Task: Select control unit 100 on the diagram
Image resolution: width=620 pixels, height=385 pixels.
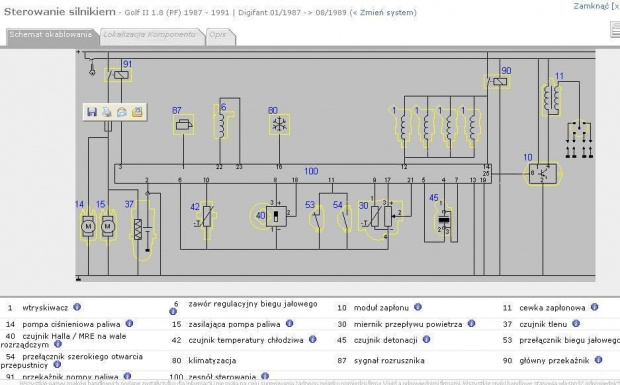Action: pyautogui.click(x=303, y=174)
